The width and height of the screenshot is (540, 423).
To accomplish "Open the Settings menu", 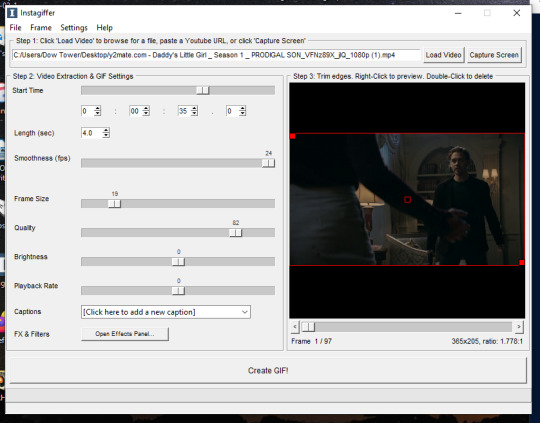I will pyautogui.click(x=74, y=28).
